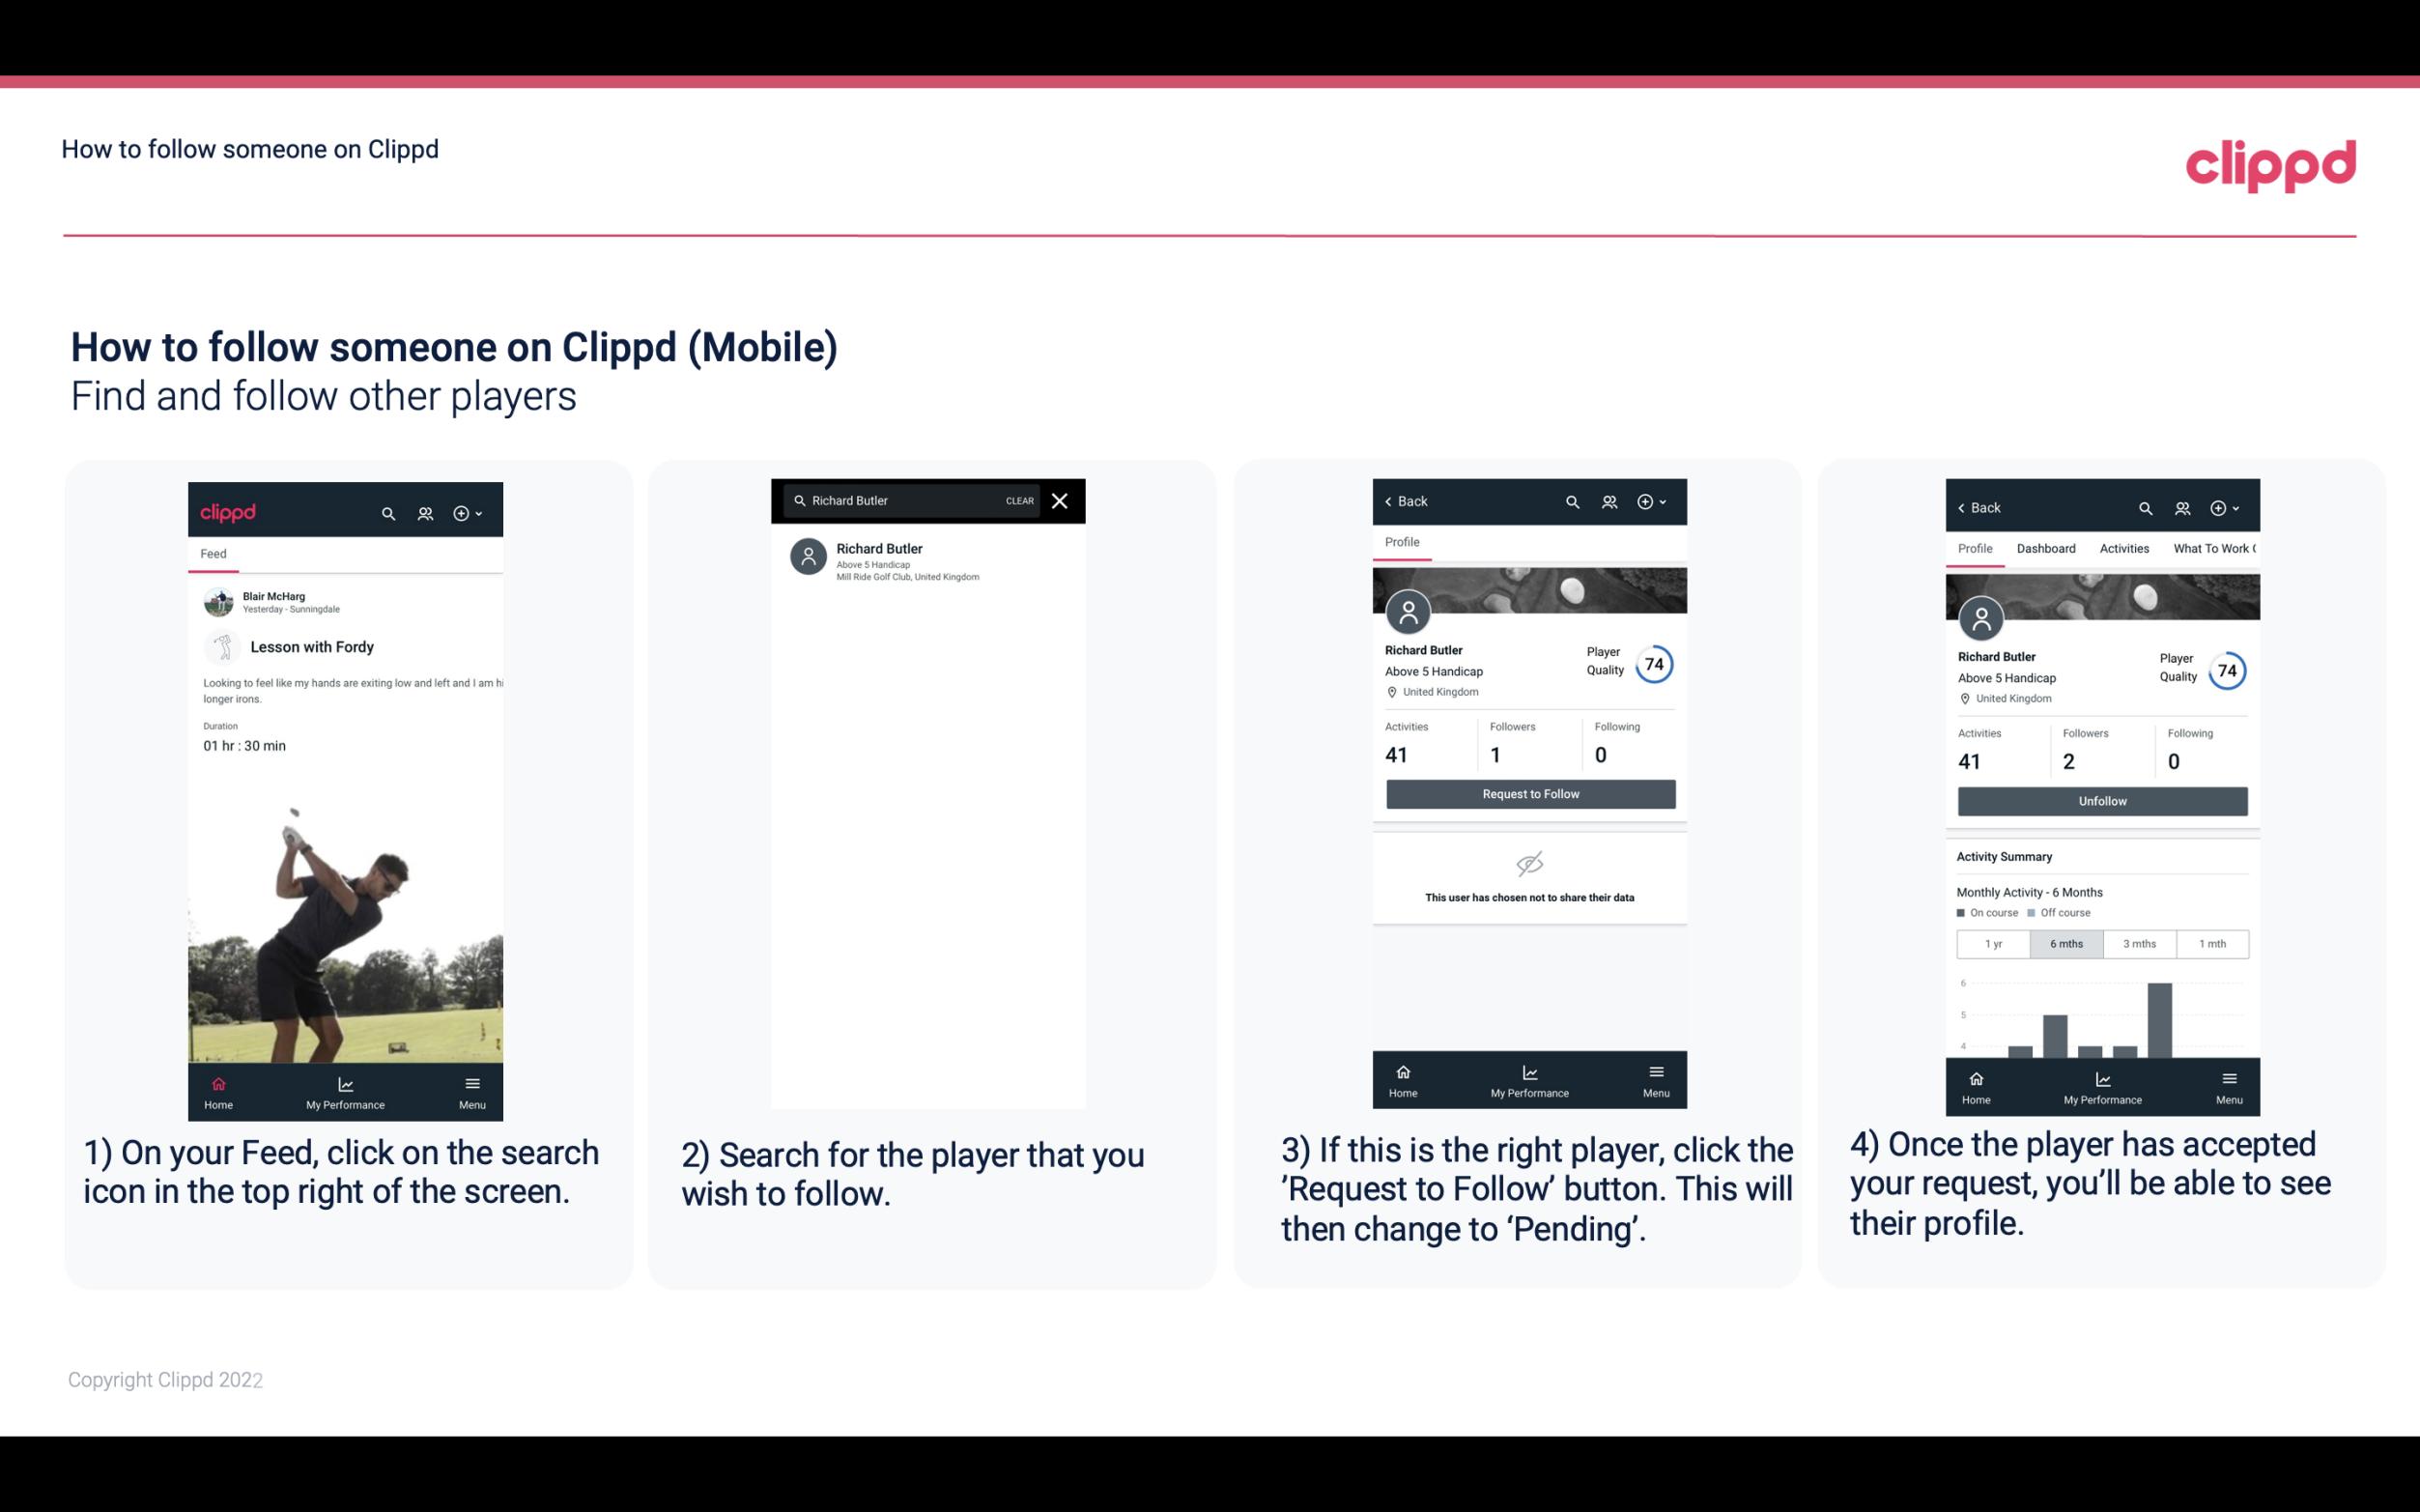Click the Back arrow icon on profile screen
Image resolution: width=2420 pixels, height=1512 pixels.
[1391, 501]
